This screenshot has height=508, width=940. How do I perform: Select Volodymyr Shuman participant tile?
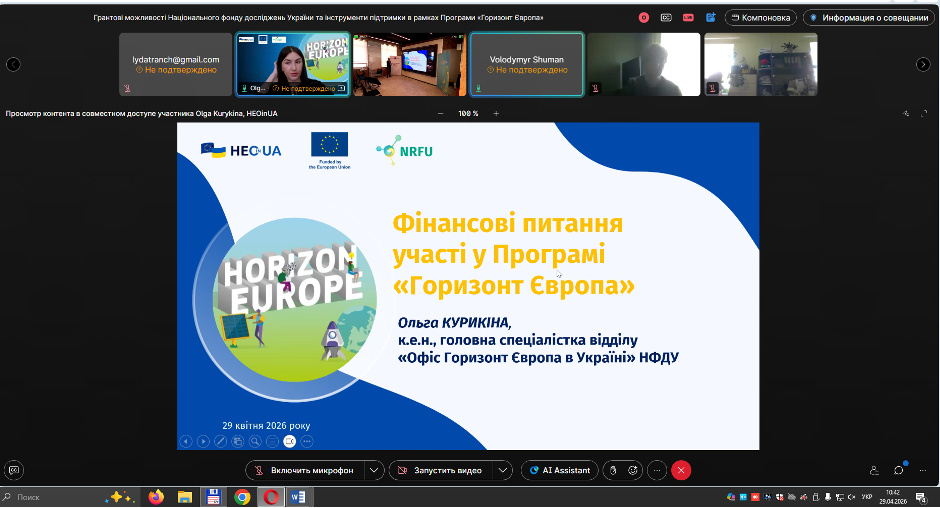526,64
